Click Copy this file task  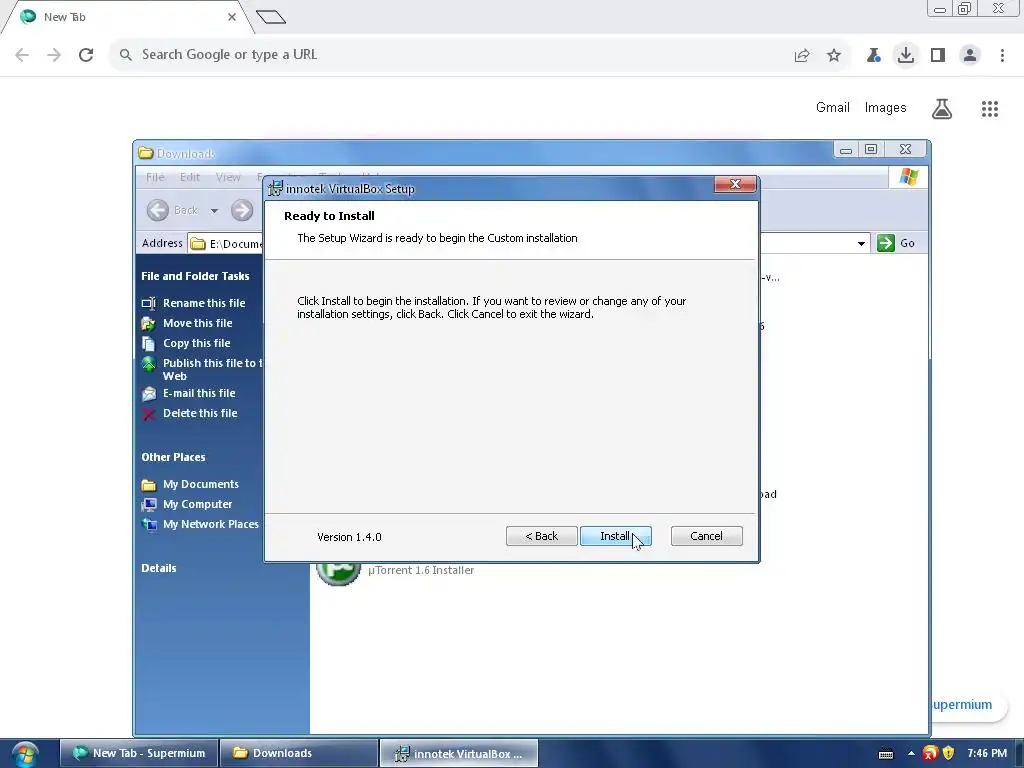197,344
